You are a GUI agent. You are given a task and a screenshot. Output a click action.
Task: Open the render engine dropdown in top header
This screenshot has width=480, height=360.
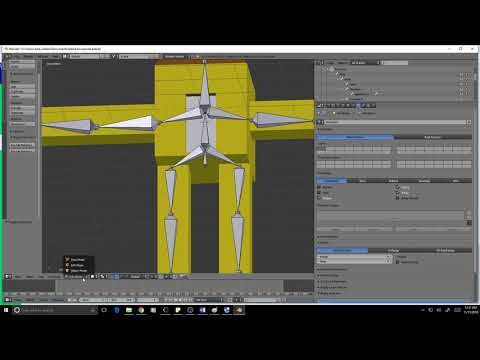tap(175, 56)
